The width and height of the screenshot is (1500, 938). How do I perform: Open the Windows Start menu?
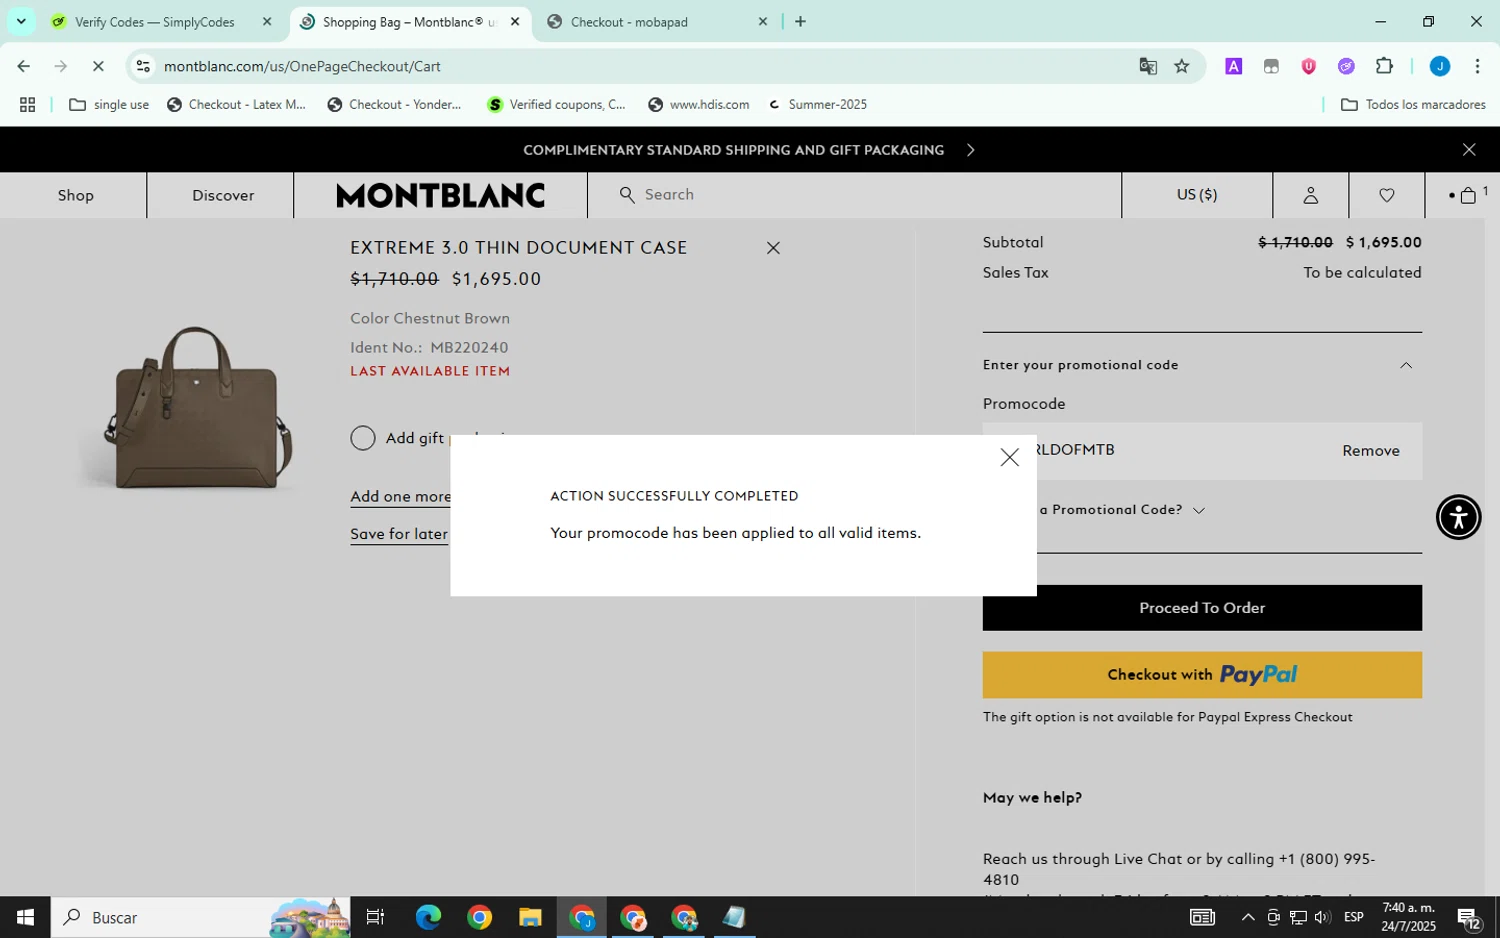pyautogui.click(x=25, y=917)
